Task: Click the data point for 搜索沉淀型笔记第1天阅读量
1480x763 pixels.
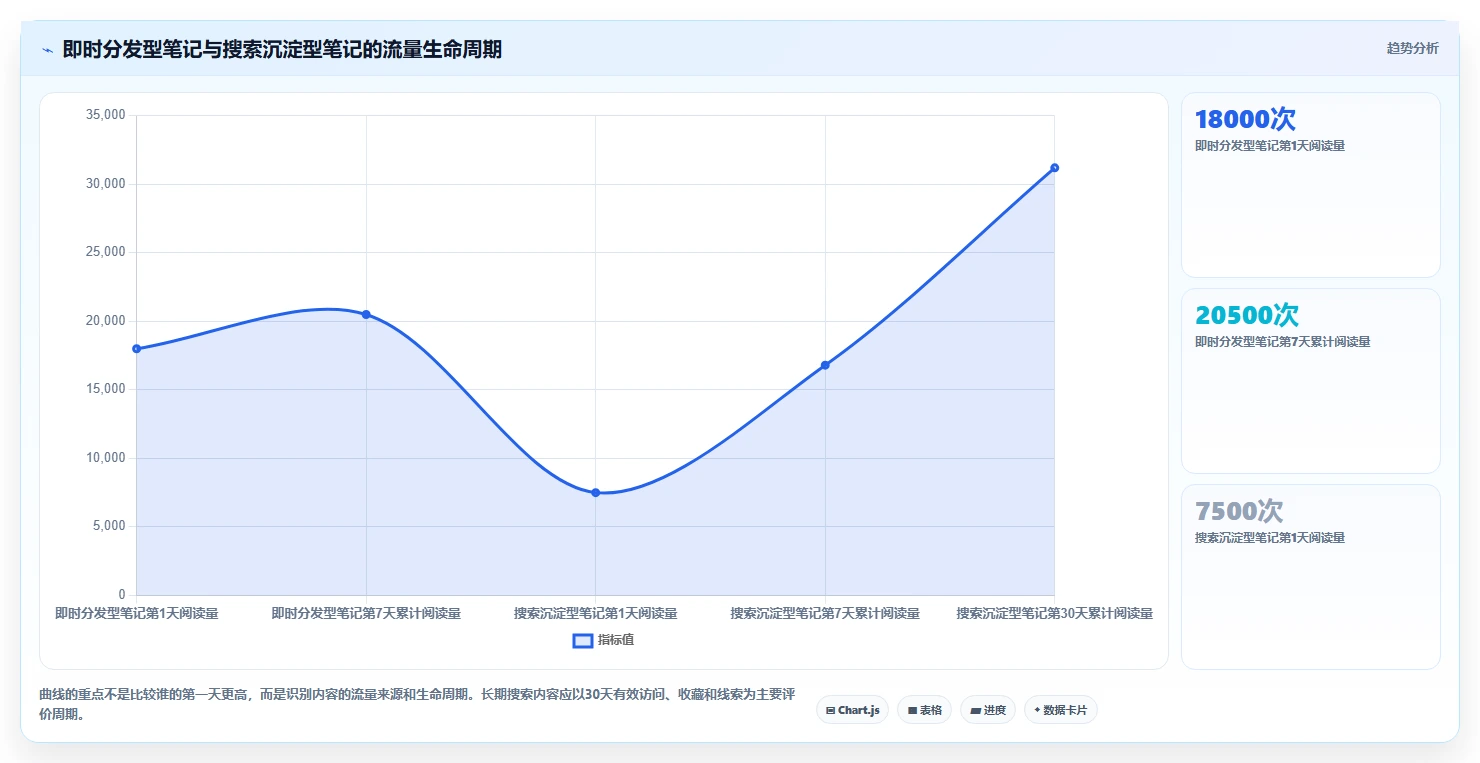Action: [596, 493]
